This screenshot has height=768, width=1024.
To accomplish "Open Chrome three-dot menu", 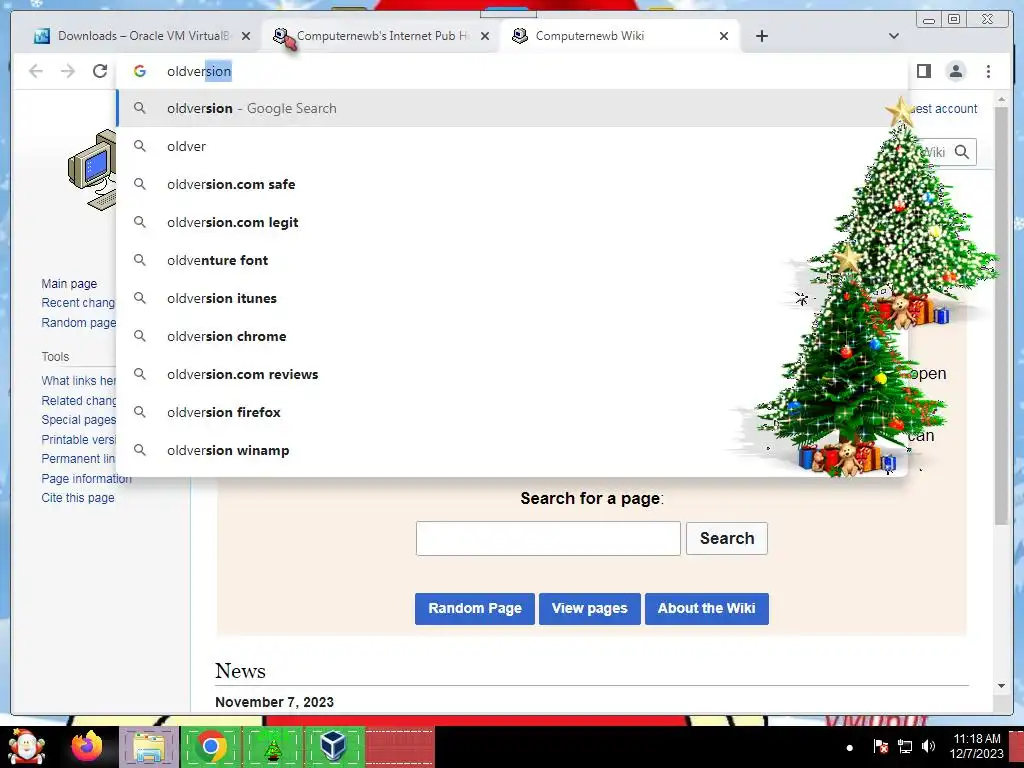I will (x=988, y=71).
